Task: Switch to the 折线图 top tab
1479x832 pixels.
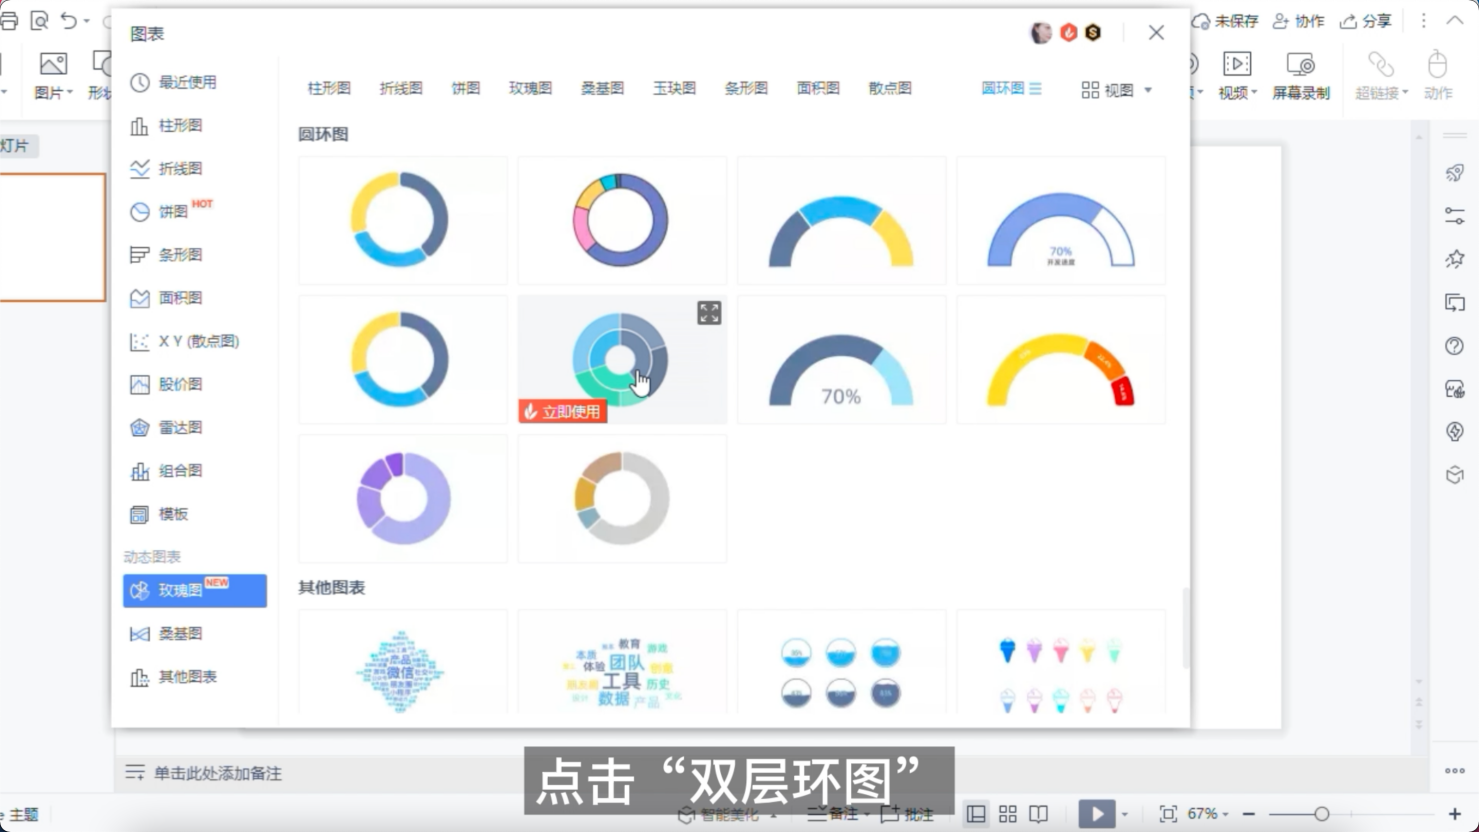Action: click(x=401, y=88)
